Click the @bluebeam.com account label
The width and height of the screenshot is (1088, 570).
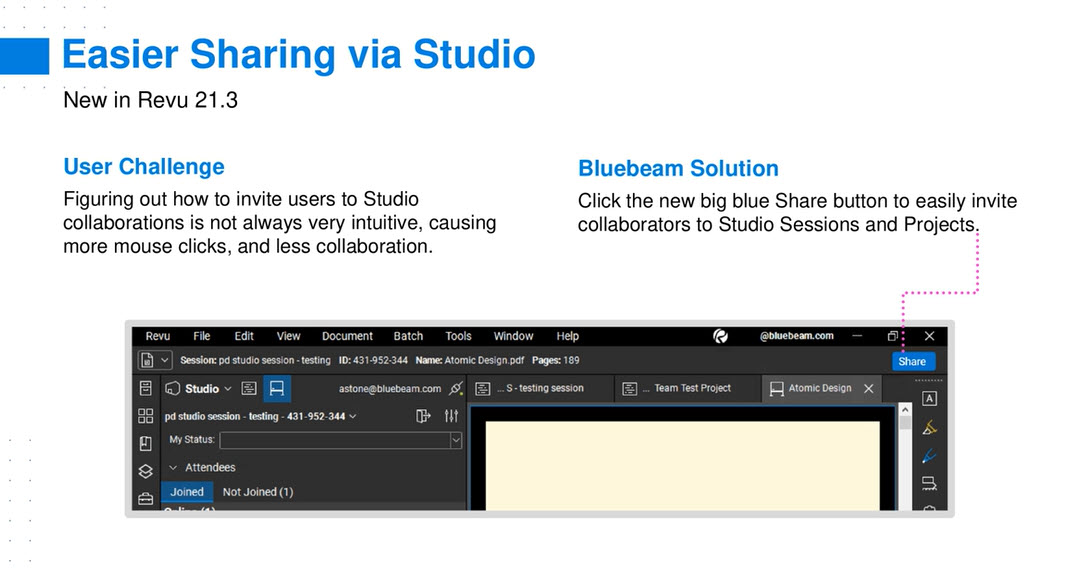coord(796,336)
